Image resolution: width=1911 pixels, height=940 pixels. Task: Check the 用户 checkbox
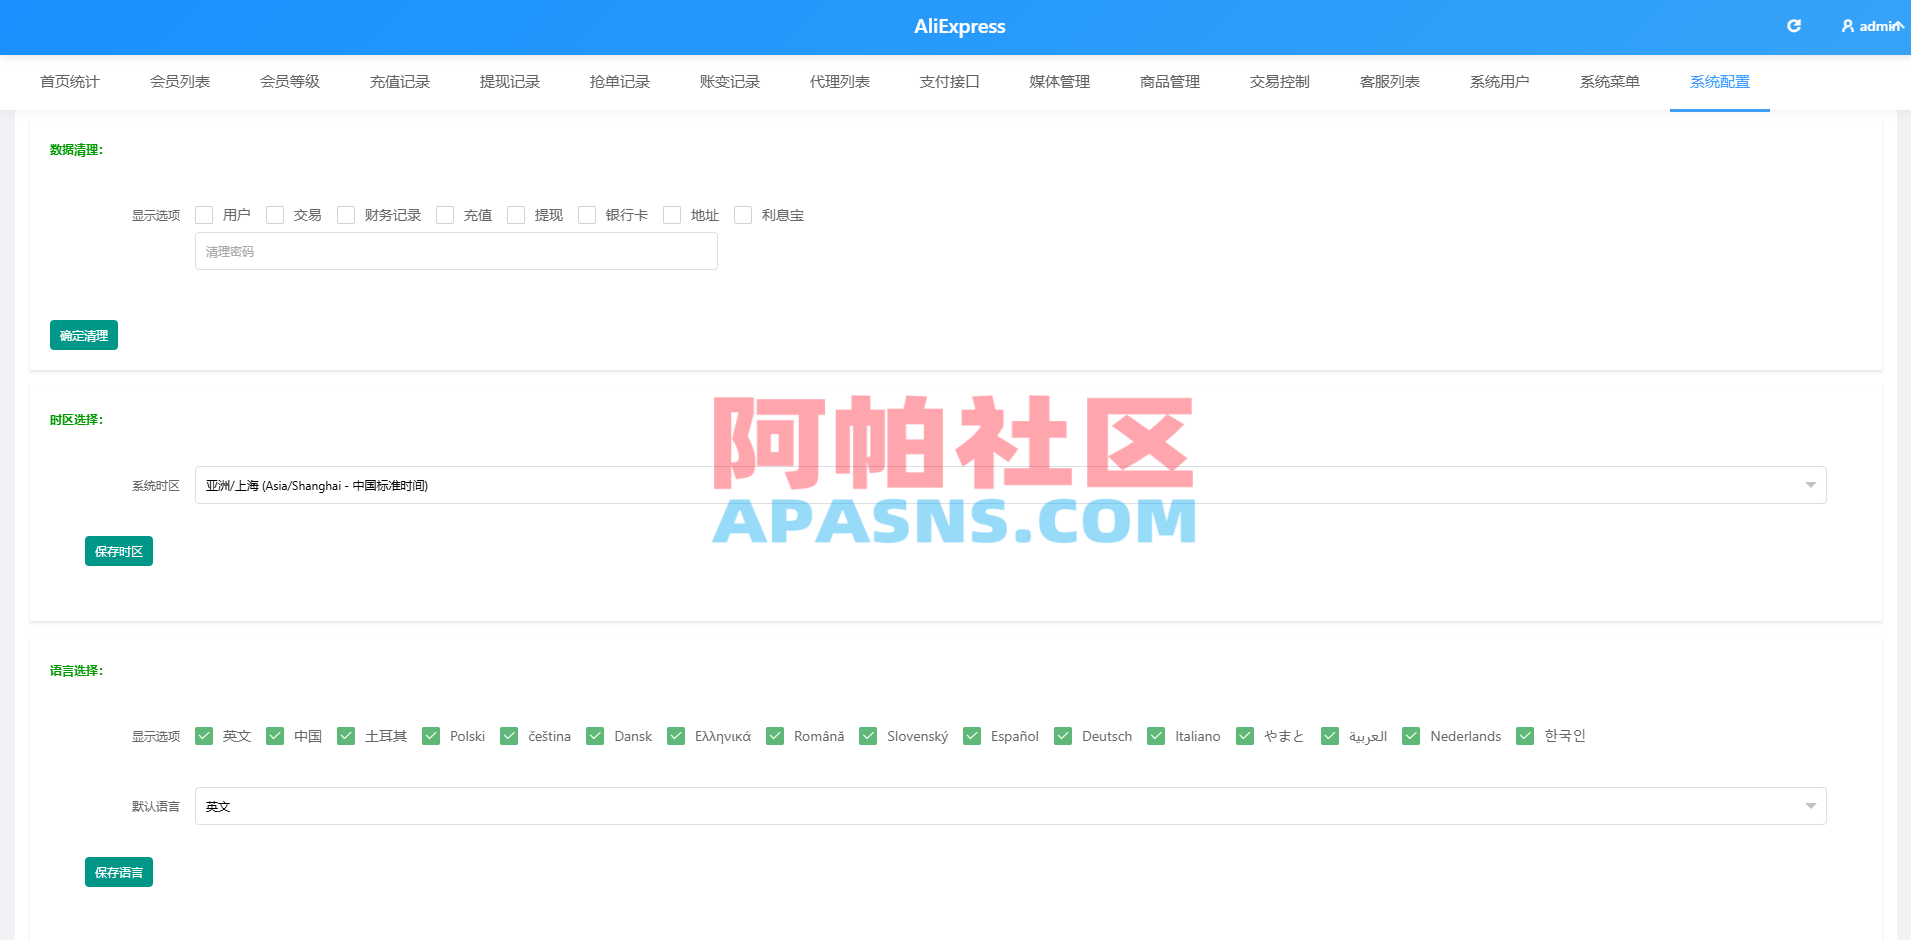(x=204, y=215)
